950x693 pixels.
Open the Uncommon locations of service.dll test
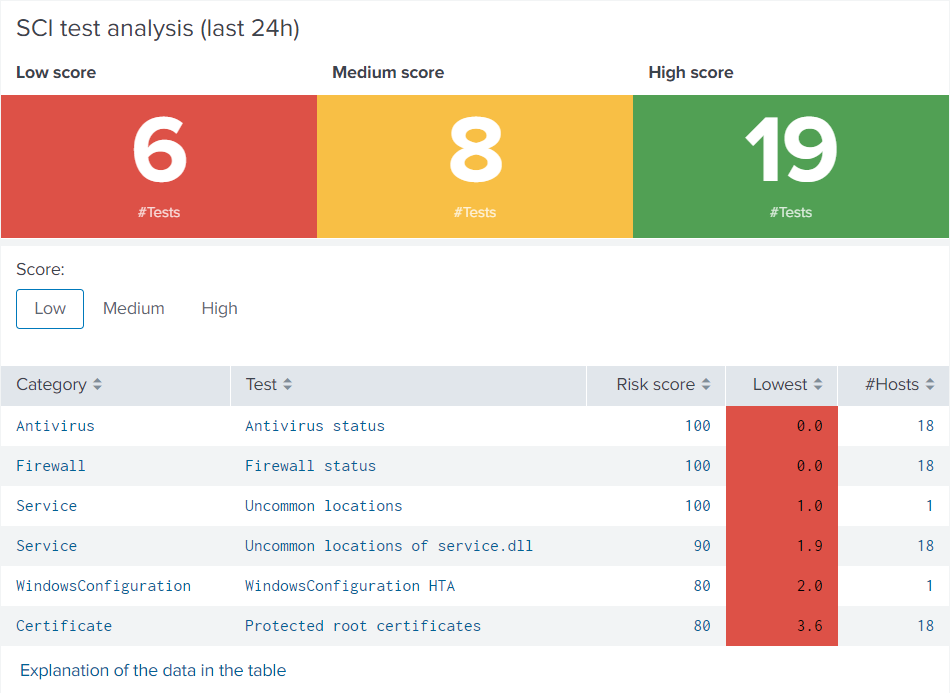pos(388,546)
